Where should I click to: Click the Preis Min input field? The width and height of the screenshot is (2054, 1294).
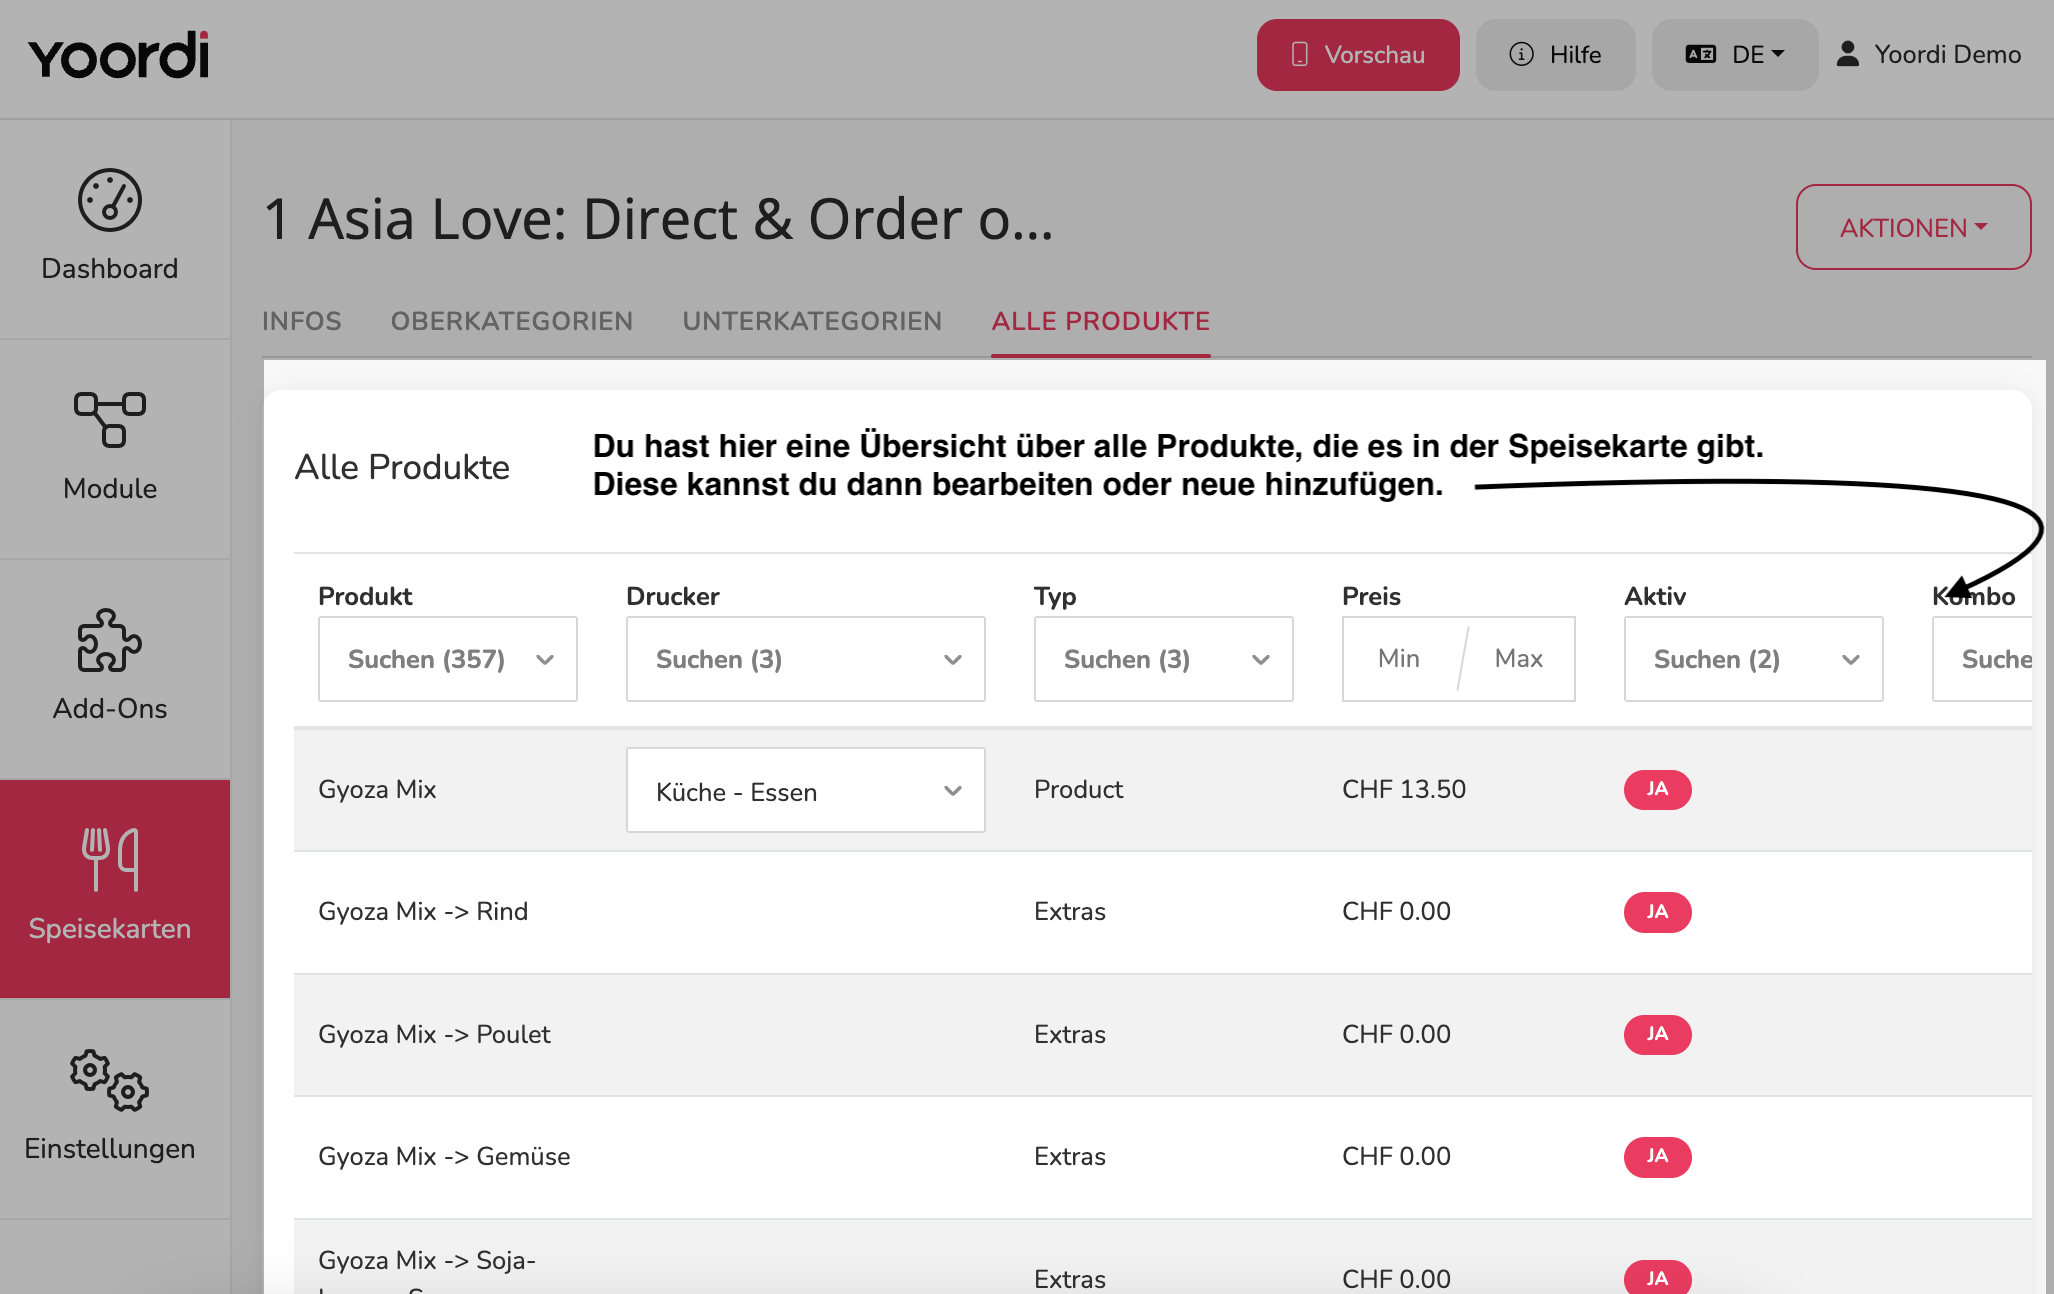click(x=1400, y=659)
